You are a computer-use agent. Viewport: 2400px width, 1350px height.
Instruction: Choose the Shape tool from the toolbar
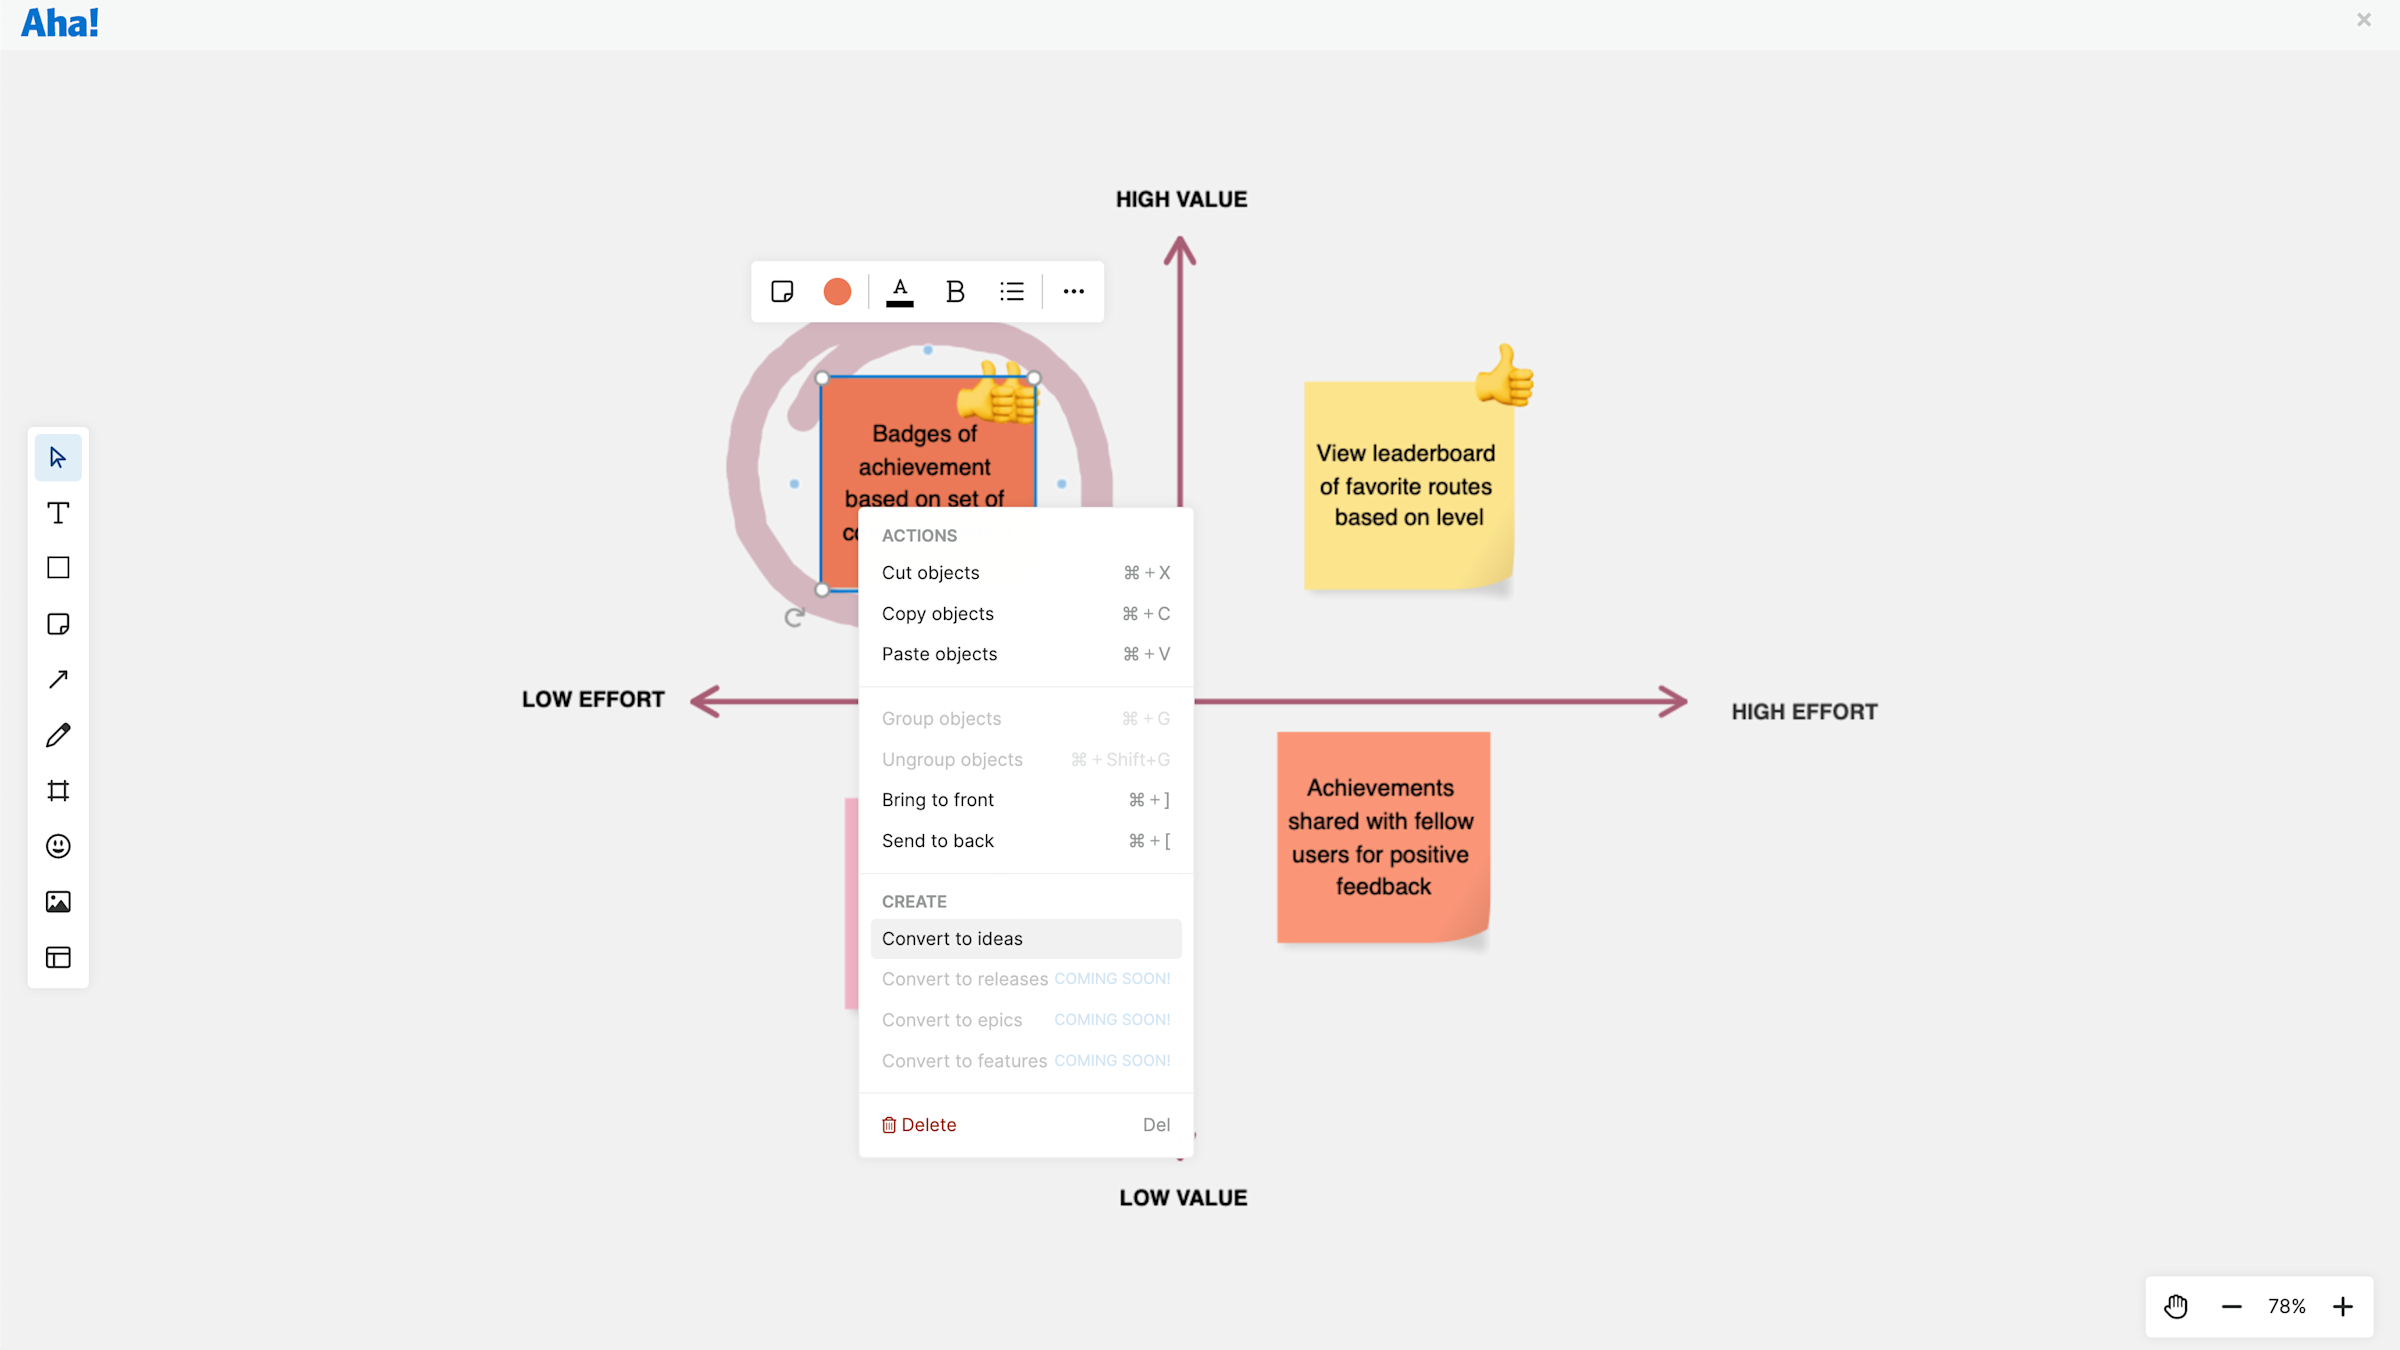pos(57,567)
